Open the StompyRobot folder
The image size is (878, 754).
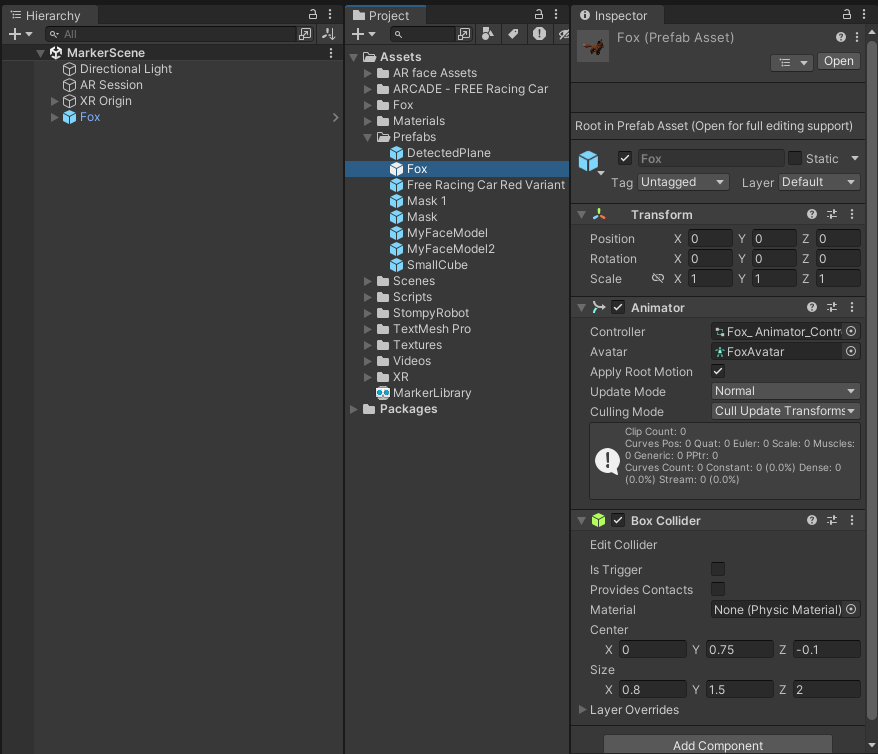point(423,313)
